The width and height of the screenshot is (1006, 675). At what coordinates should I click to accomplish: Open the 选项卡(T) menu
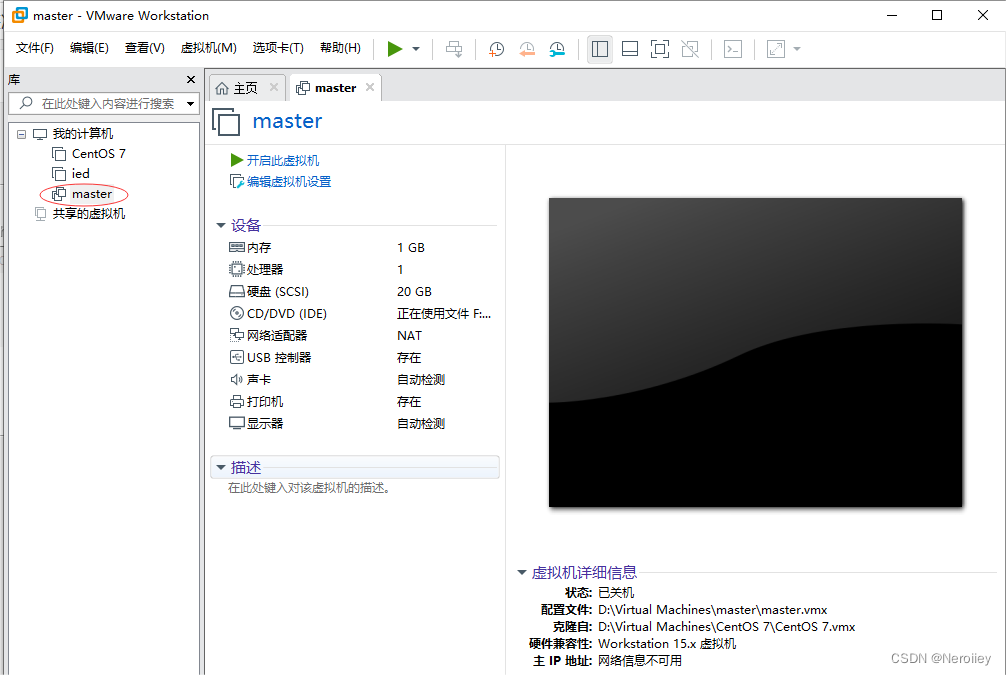pos(278,48)
